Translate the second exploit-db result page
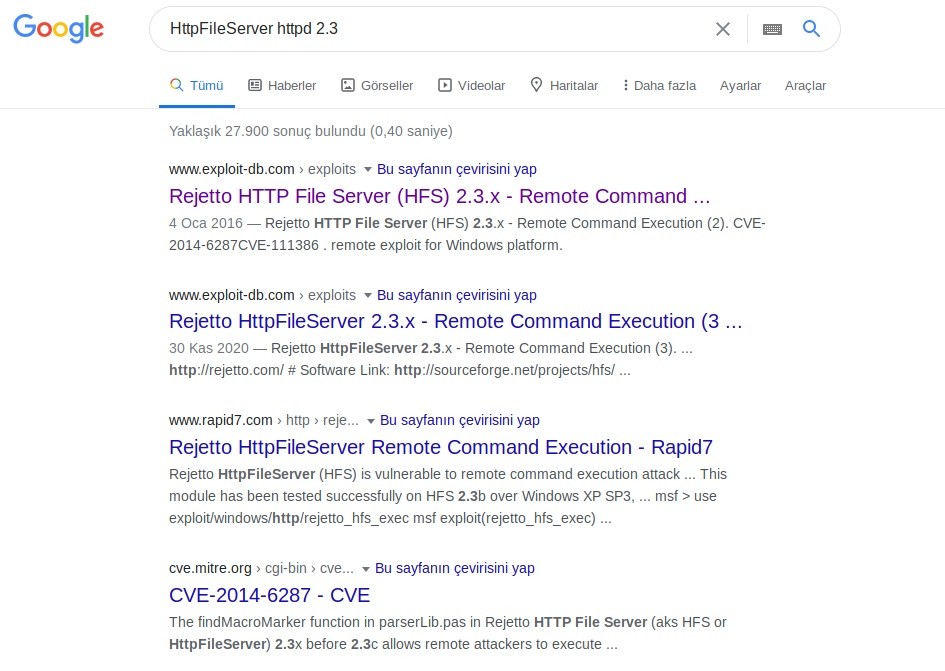945x671 pixels. click(456, 295)
